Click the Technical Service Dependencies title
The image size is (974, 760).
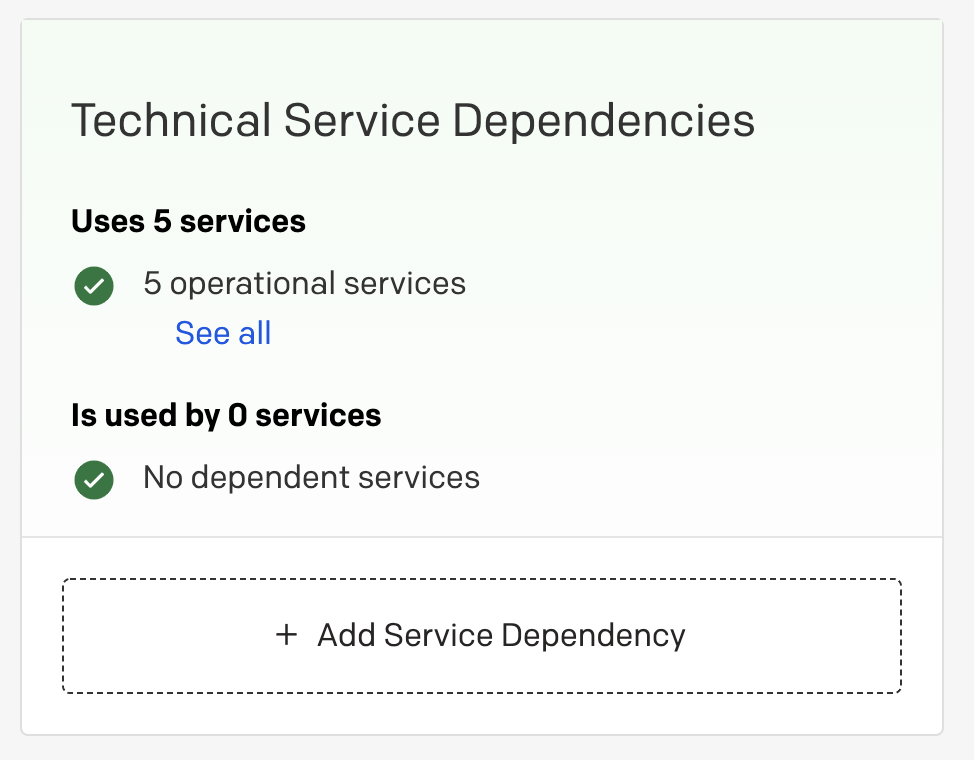(413, 122)
